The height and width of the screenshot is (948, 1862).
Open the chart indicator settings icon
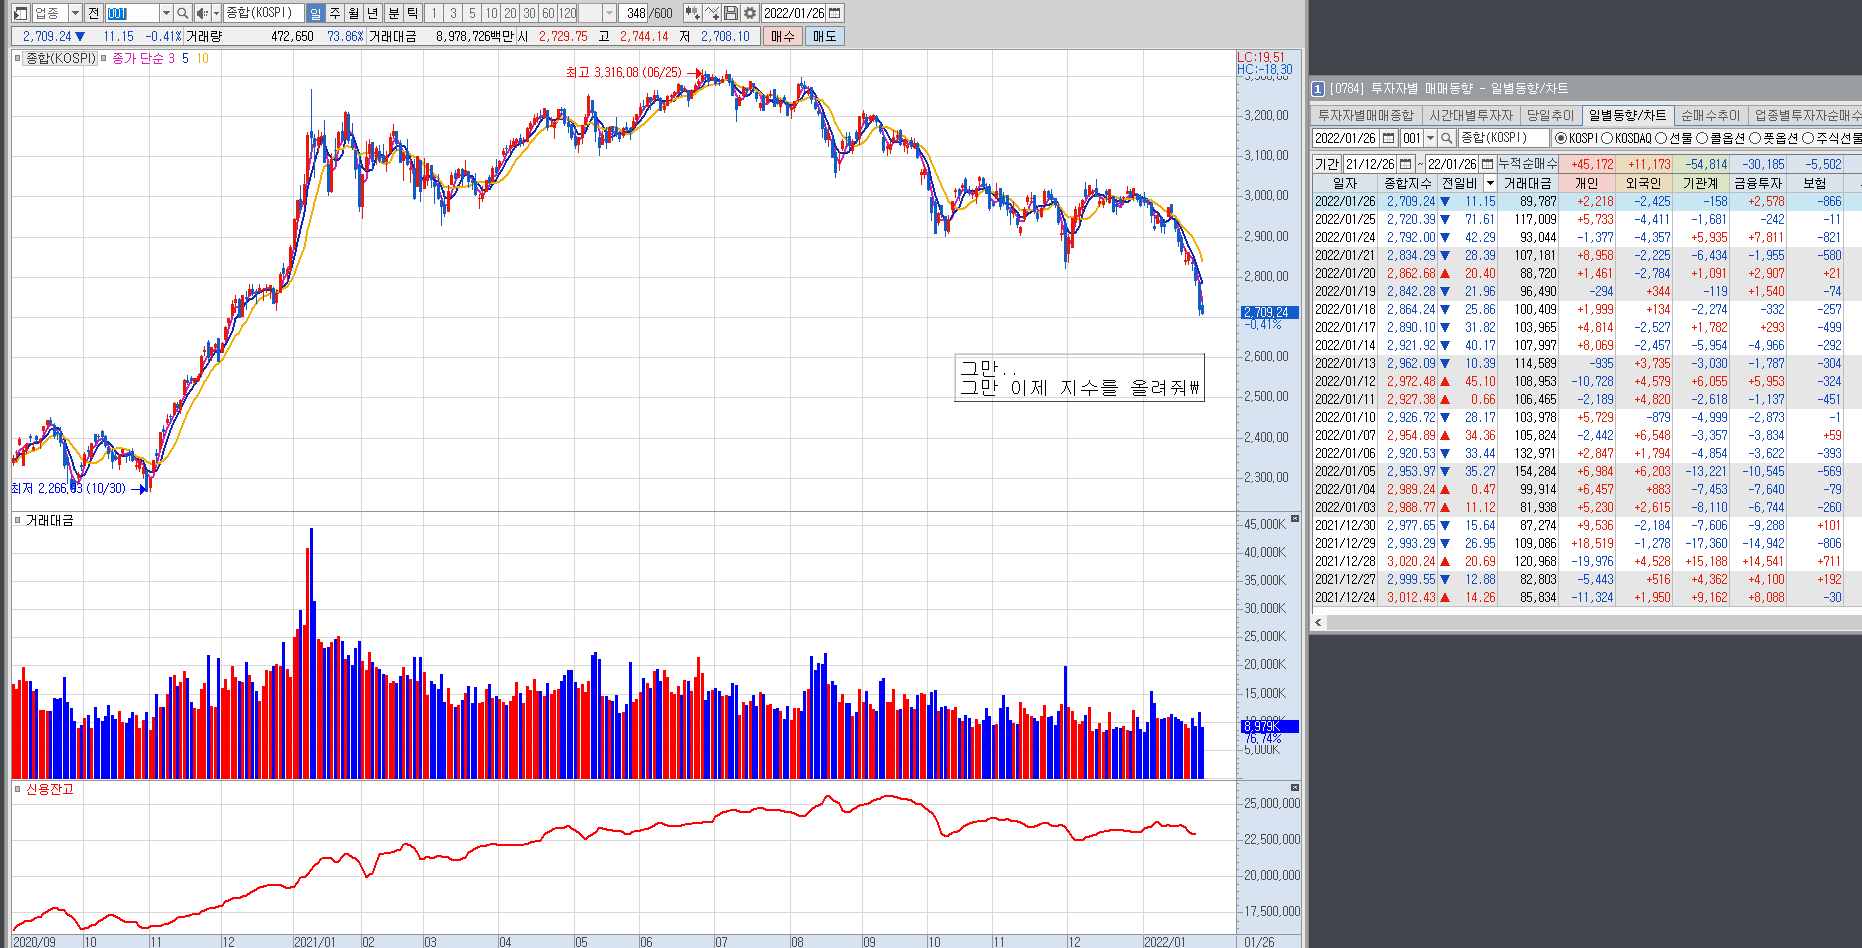[692, 13]
